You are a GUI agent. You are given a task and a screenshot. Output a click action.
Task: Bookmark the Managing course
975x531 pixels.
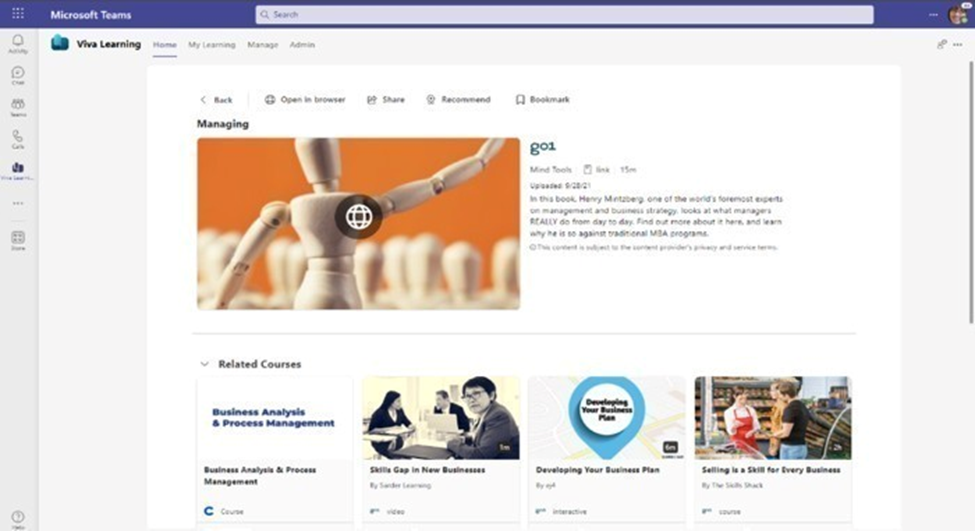click(542, 99)
